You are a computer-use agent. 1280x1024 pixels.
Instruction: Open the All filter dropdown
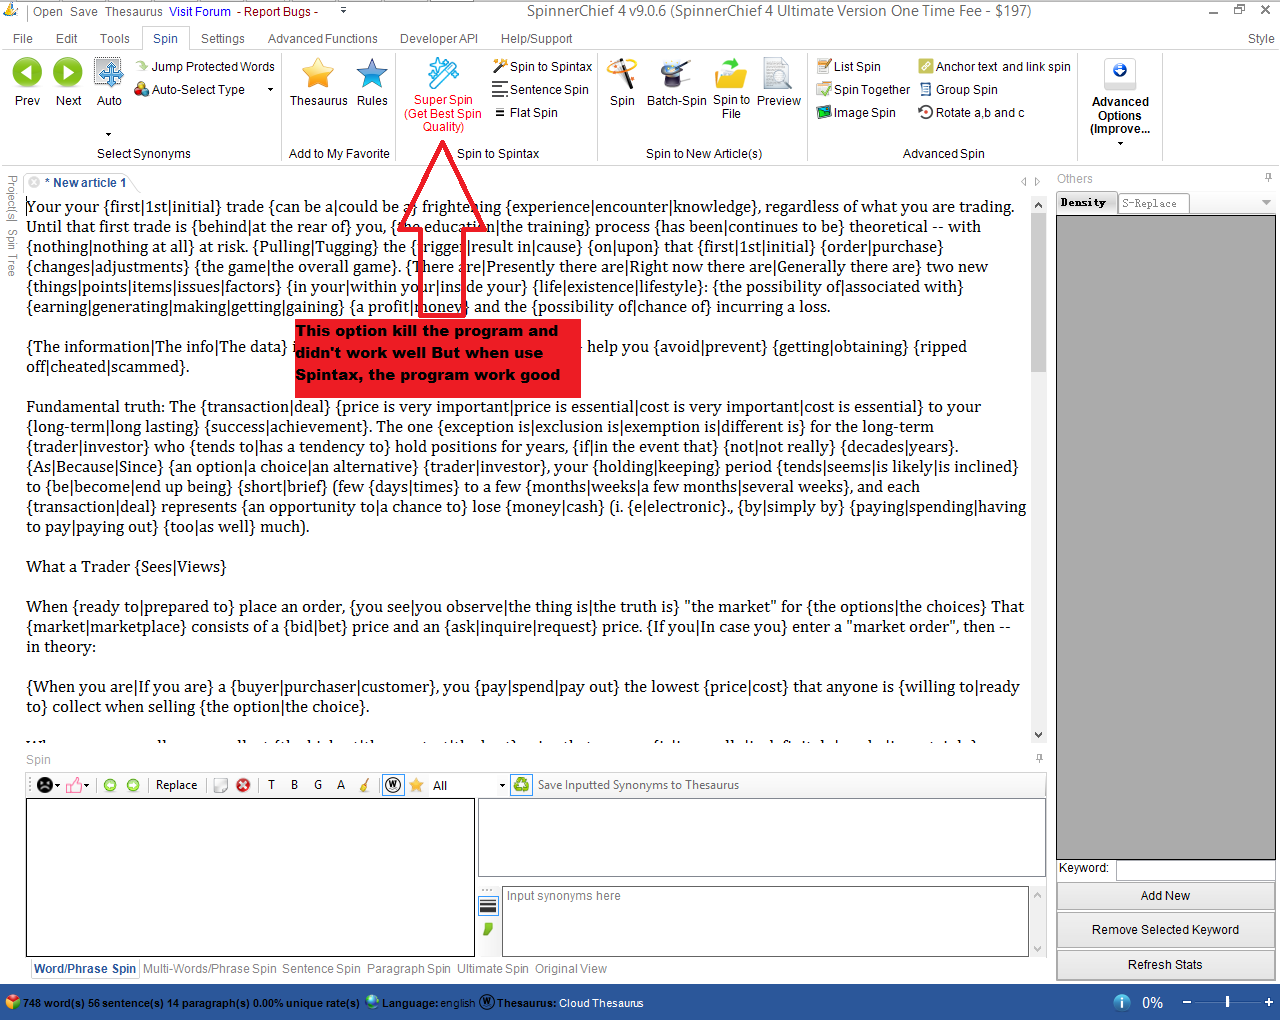502,786
